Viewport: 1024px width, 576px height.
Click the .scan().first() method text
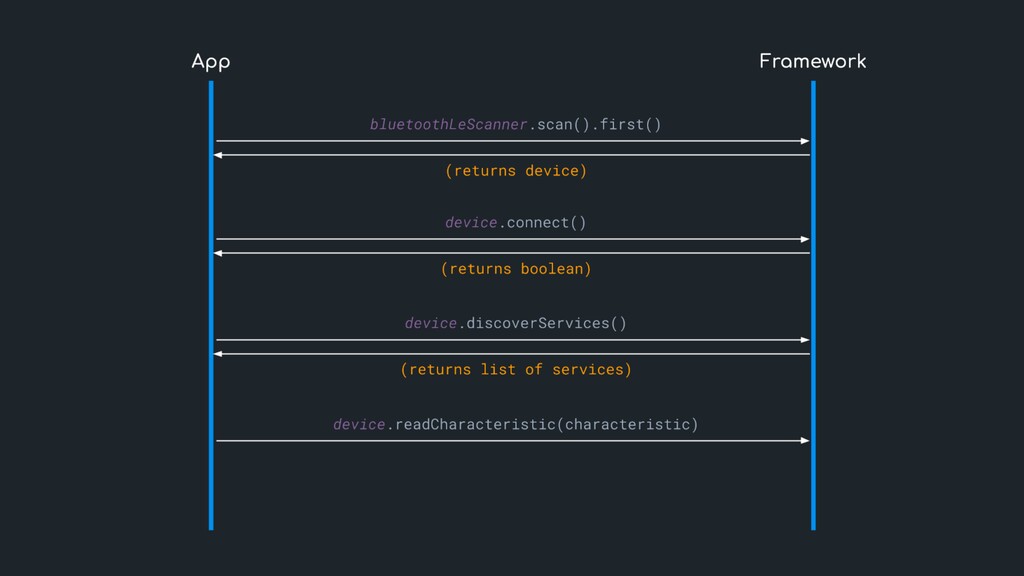[594, 125]
